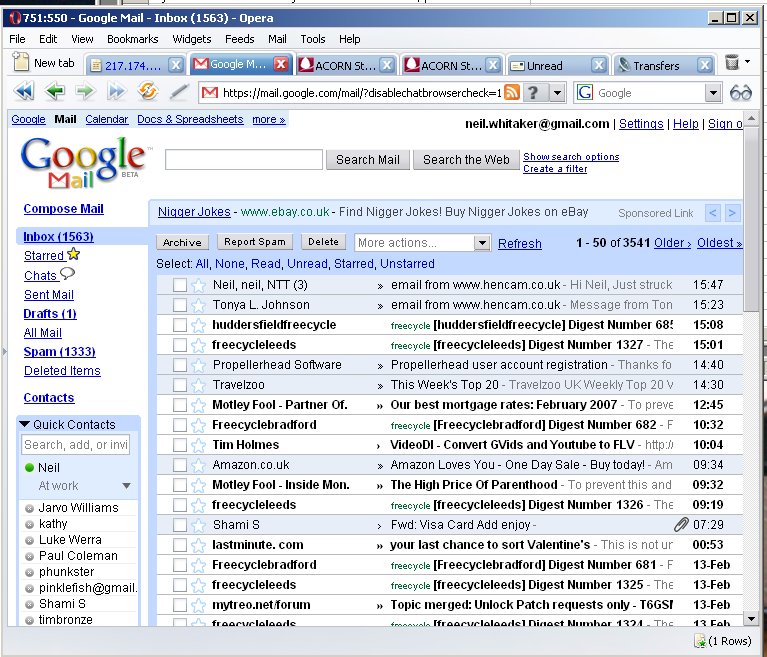
Task: Go forward with the green right arrow
Action: (x=85, y=91)
